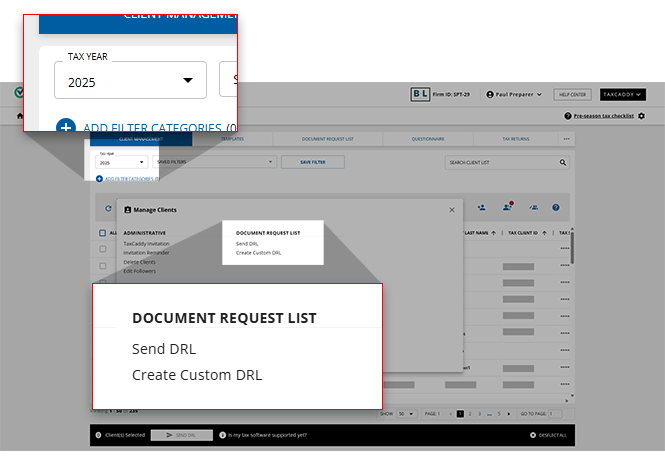Click the search magnifier icon
665x475 pixels.
click(x=563, y=162)
